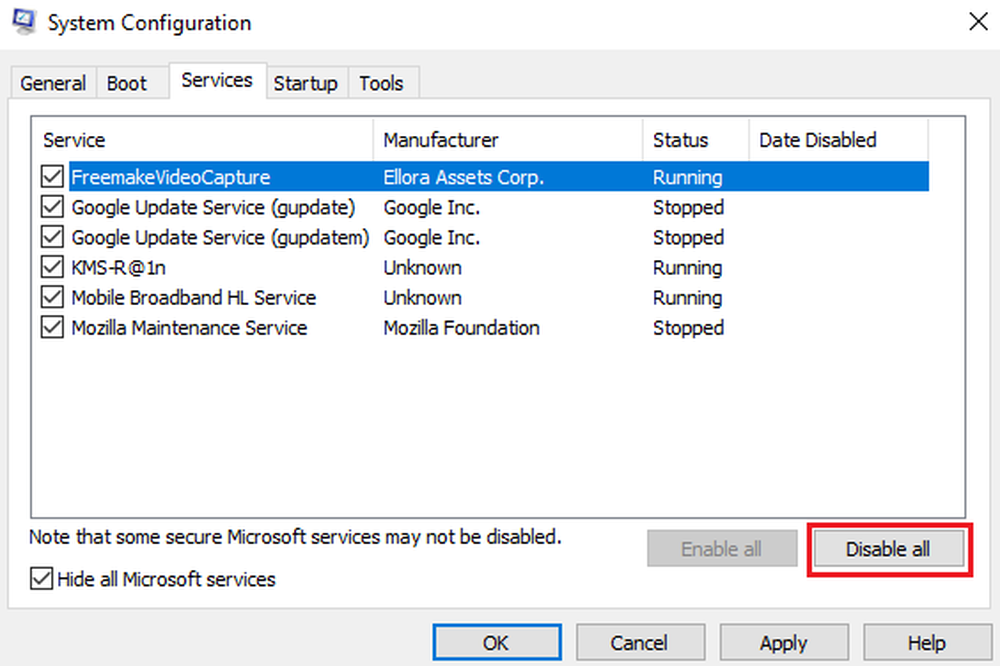Click the System Configuration title bar icon

pyautogui.click(x=24, y=22)
